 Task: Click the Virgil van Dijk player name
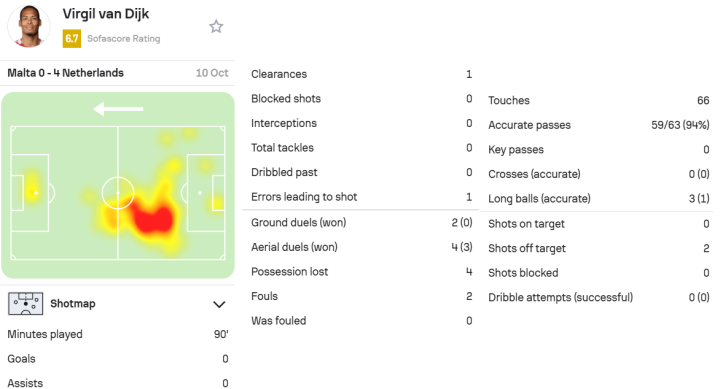coord(106,14)
